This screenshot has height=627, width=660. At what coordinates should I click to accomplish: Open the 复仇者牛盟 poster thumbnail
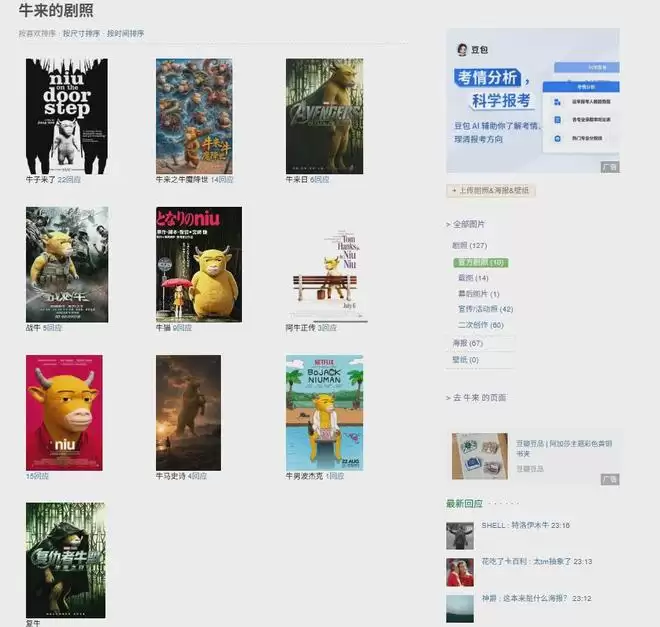[x=66, y=560]
